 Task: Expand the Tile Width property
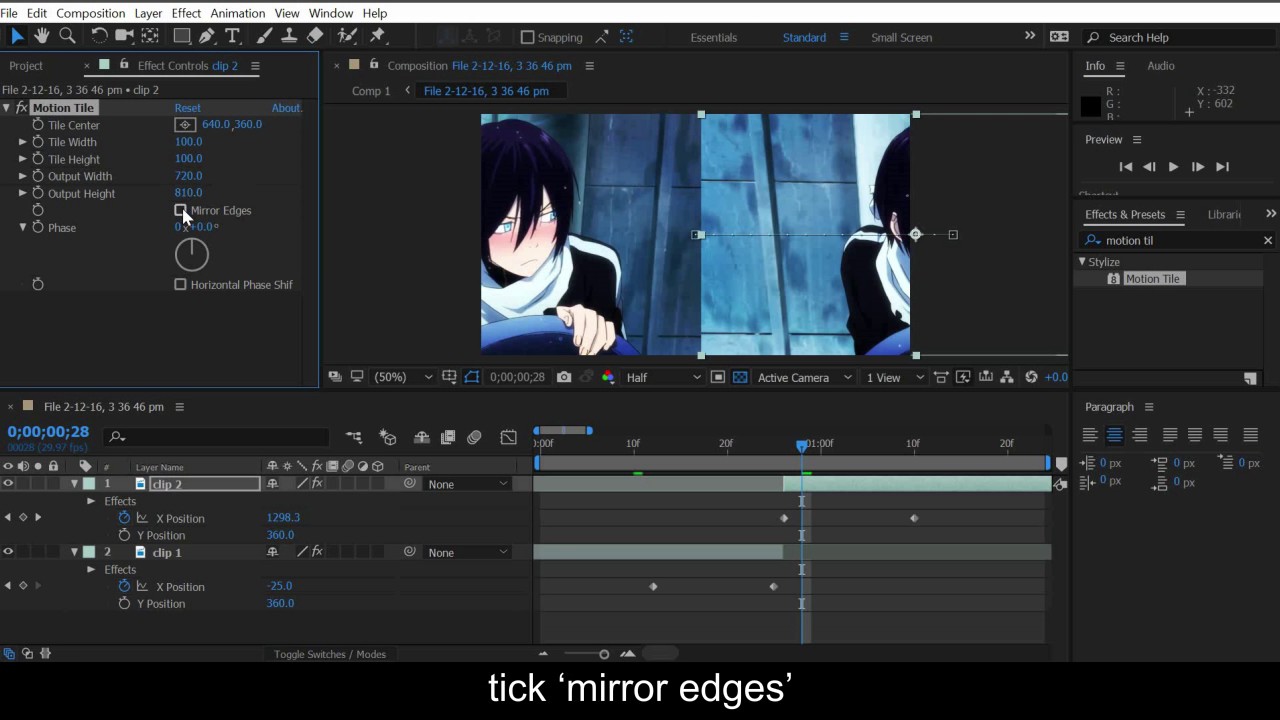pyautogui.click(x=23, y=142)
